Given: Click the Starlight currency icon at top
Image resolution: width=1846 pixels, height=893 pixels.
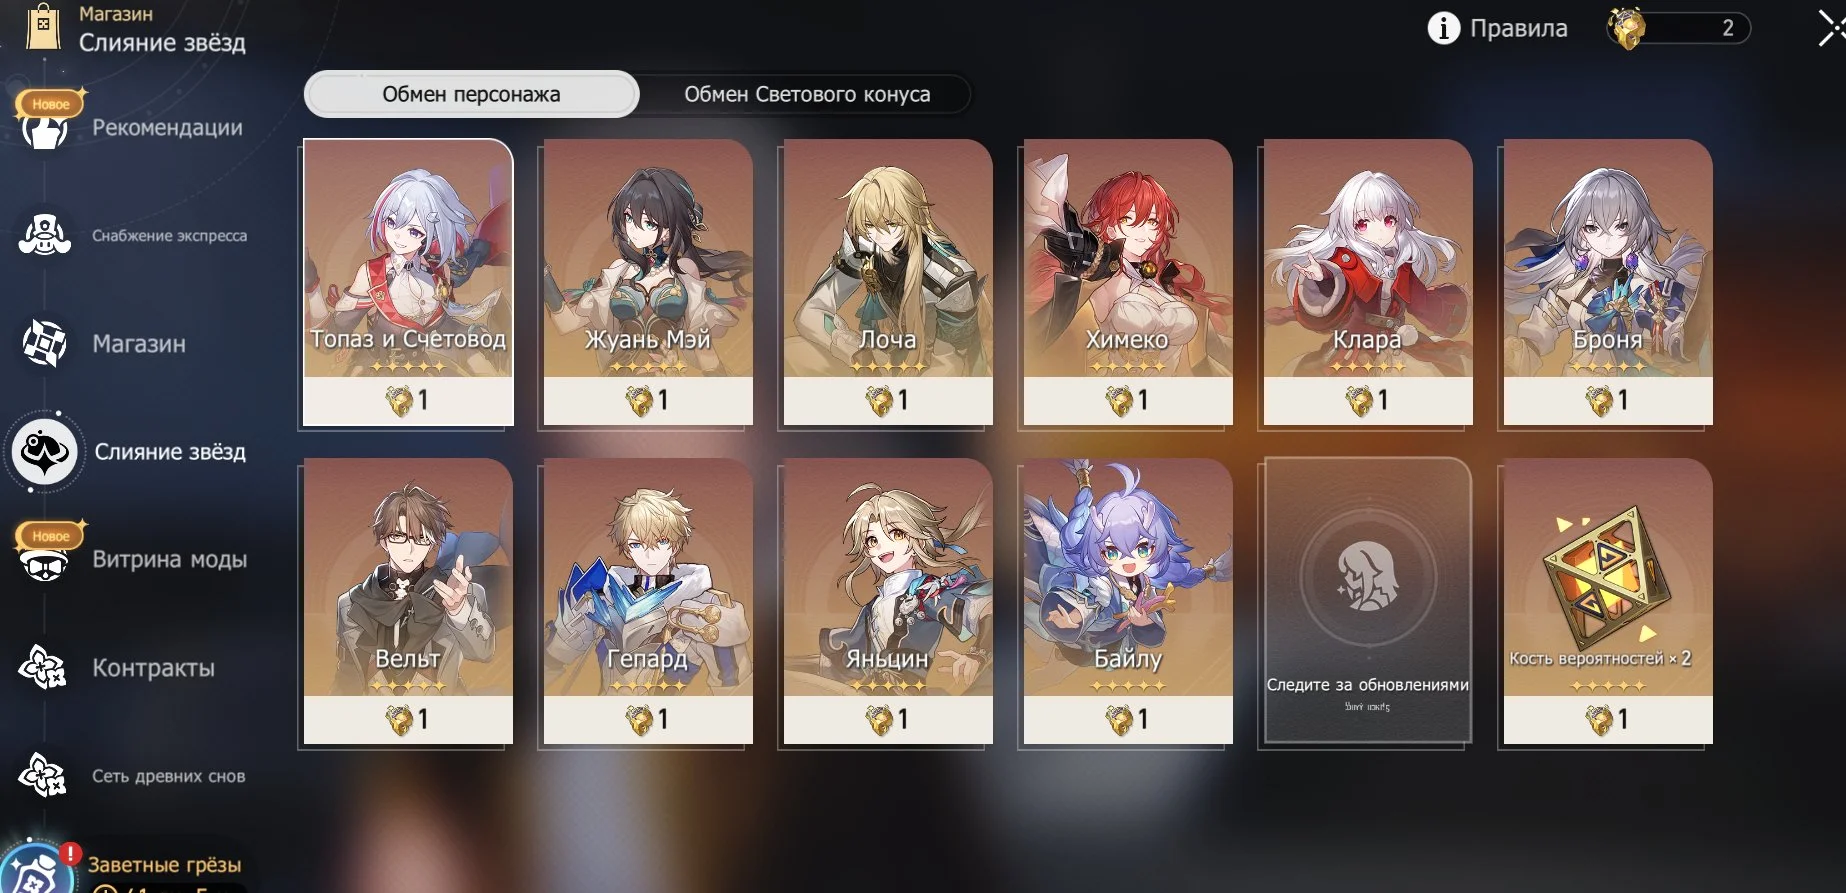Looking at the screenshot, I should (x=1627, y=28).
